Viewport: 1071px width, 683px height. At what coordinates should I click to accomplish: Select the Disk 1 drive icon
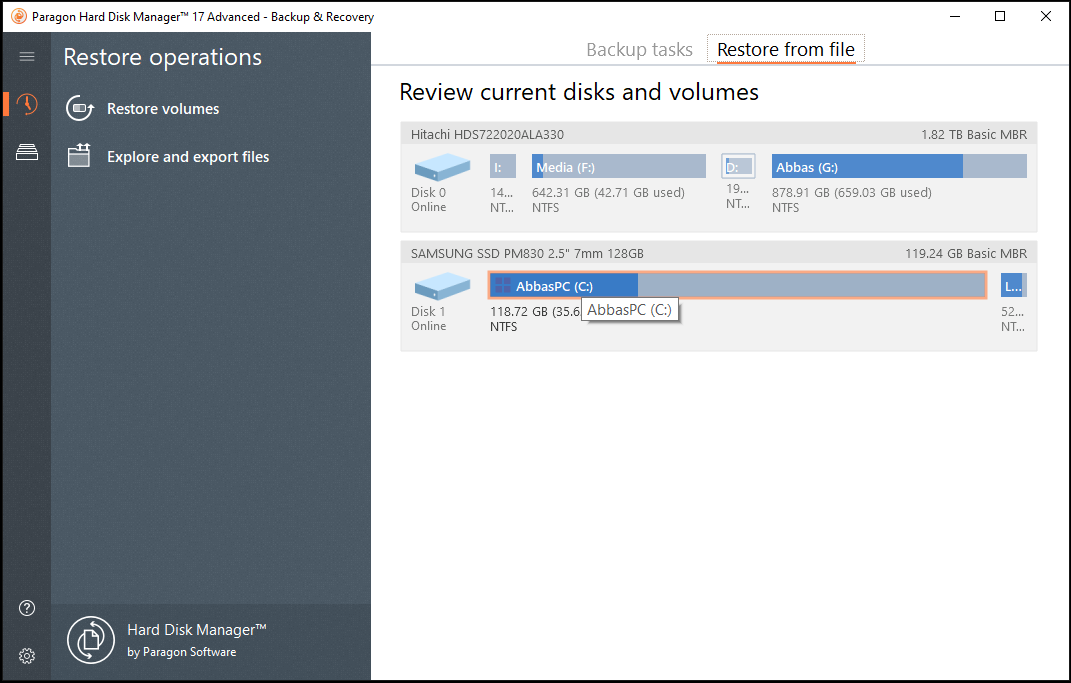442,286
